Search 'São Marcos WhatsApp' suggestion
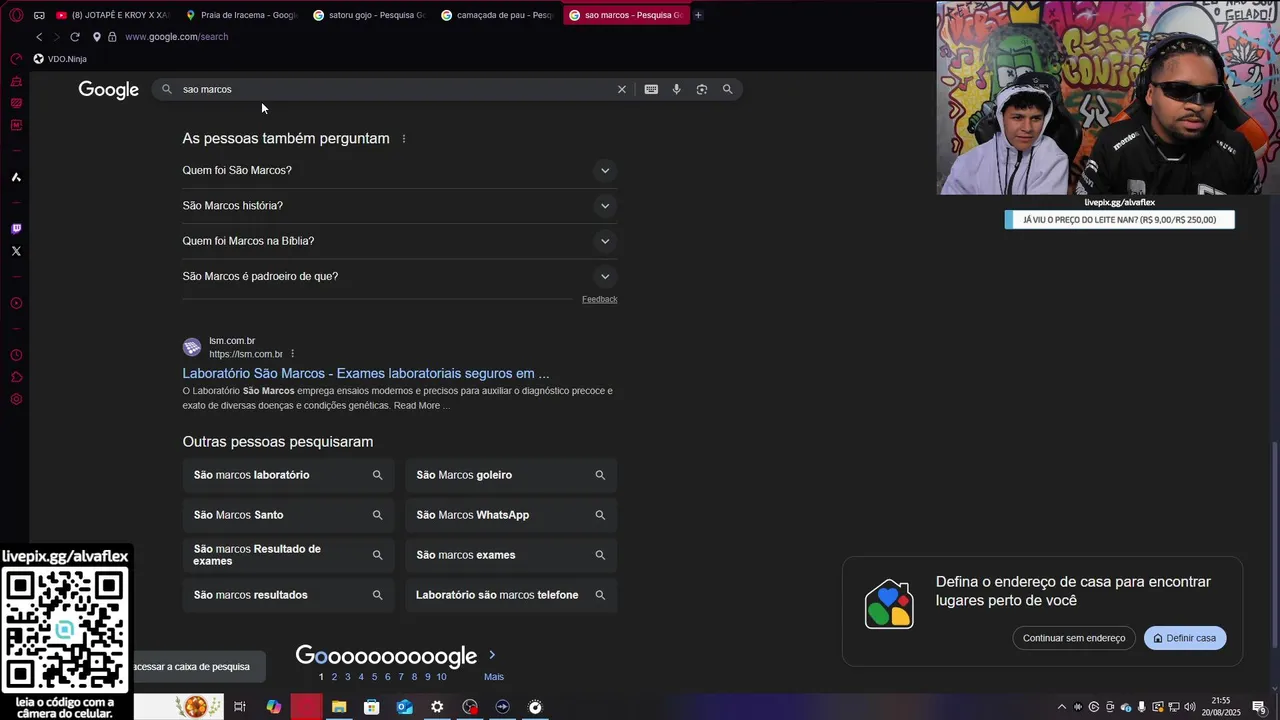1280x720 pixels. [x=511, y=515]
